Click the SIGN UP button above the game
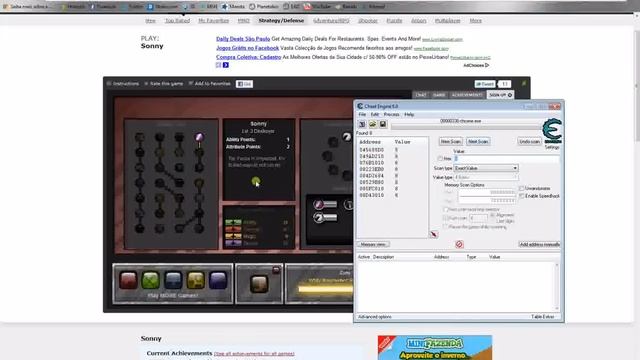 [x=500, y=95]
